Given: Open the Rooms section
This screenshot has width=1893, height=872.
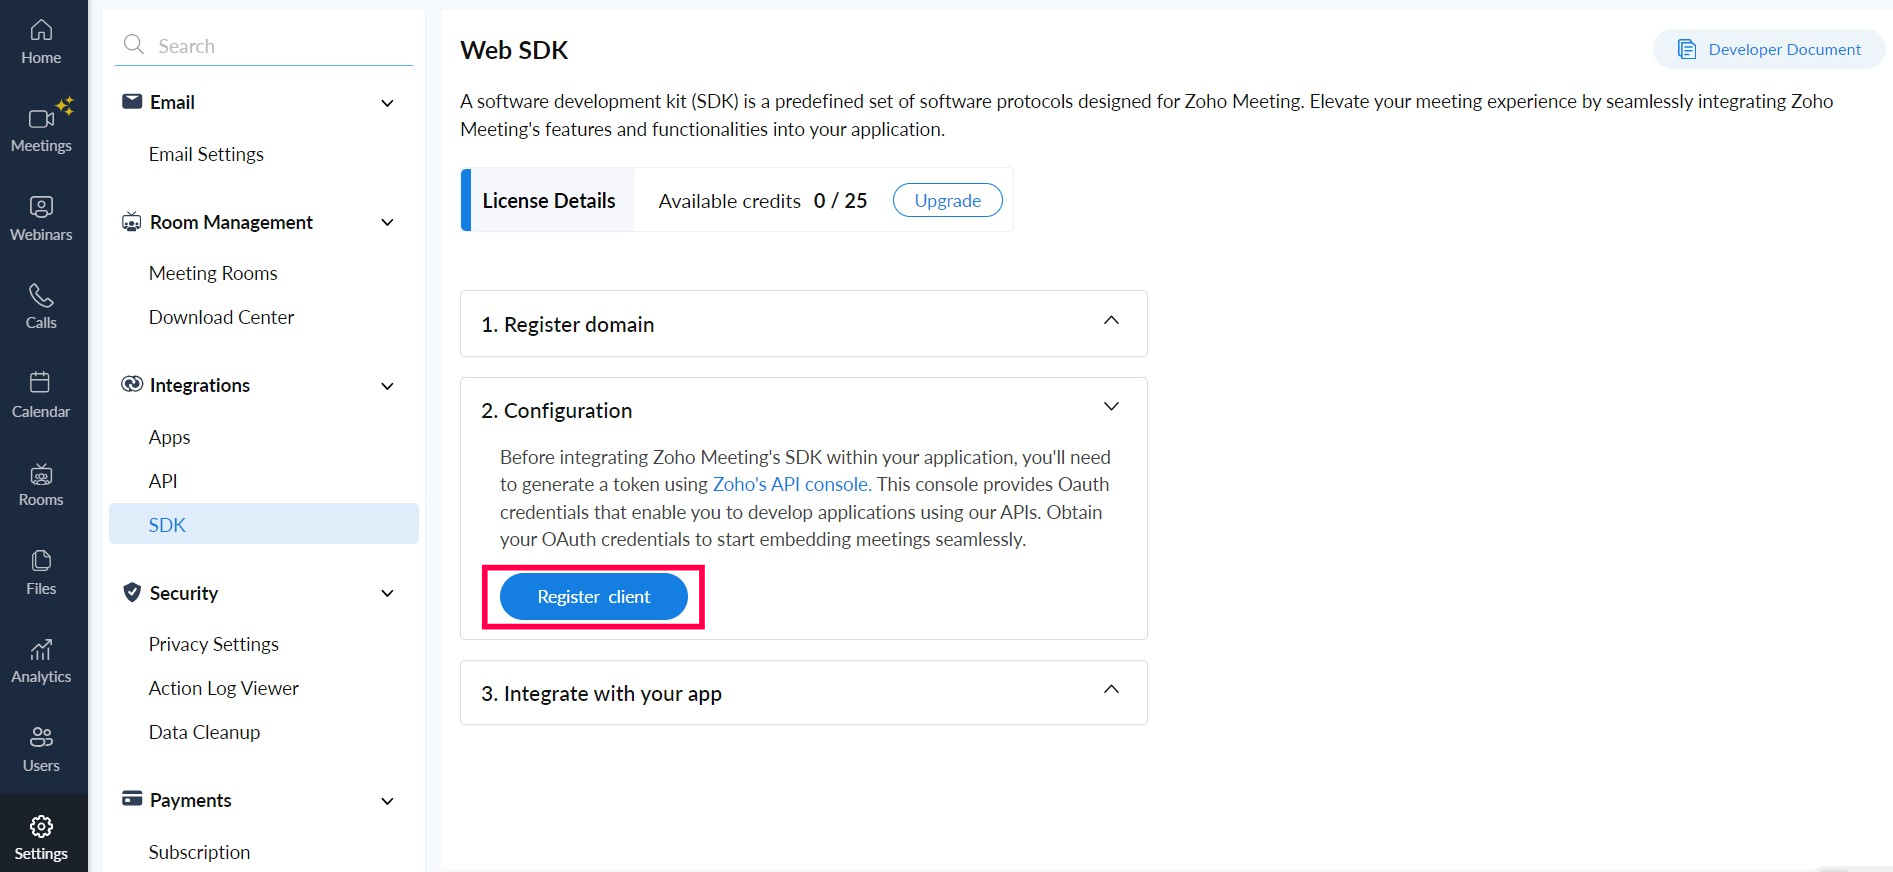Looking at the screenshot, I should pyautogui.click(x=41, y=484).
